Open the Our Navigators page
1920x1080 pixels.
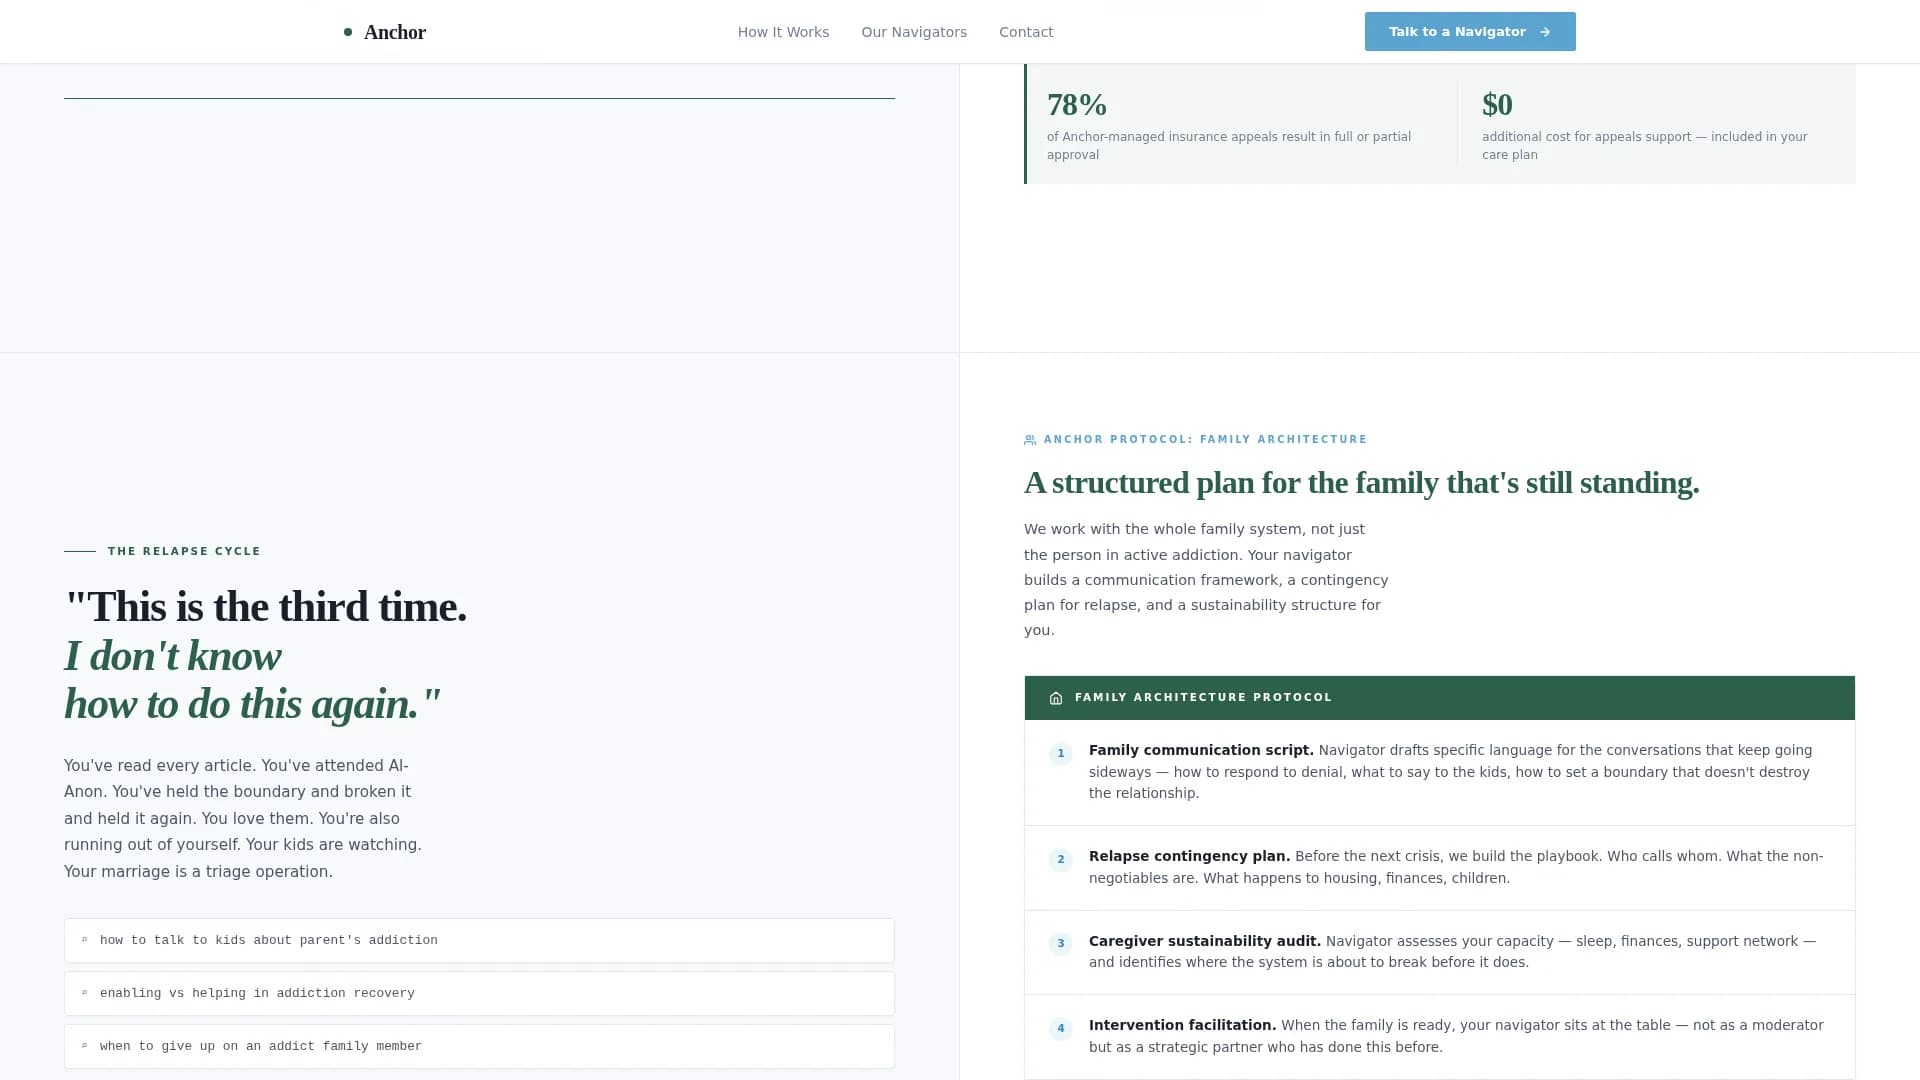pos(914,32)
